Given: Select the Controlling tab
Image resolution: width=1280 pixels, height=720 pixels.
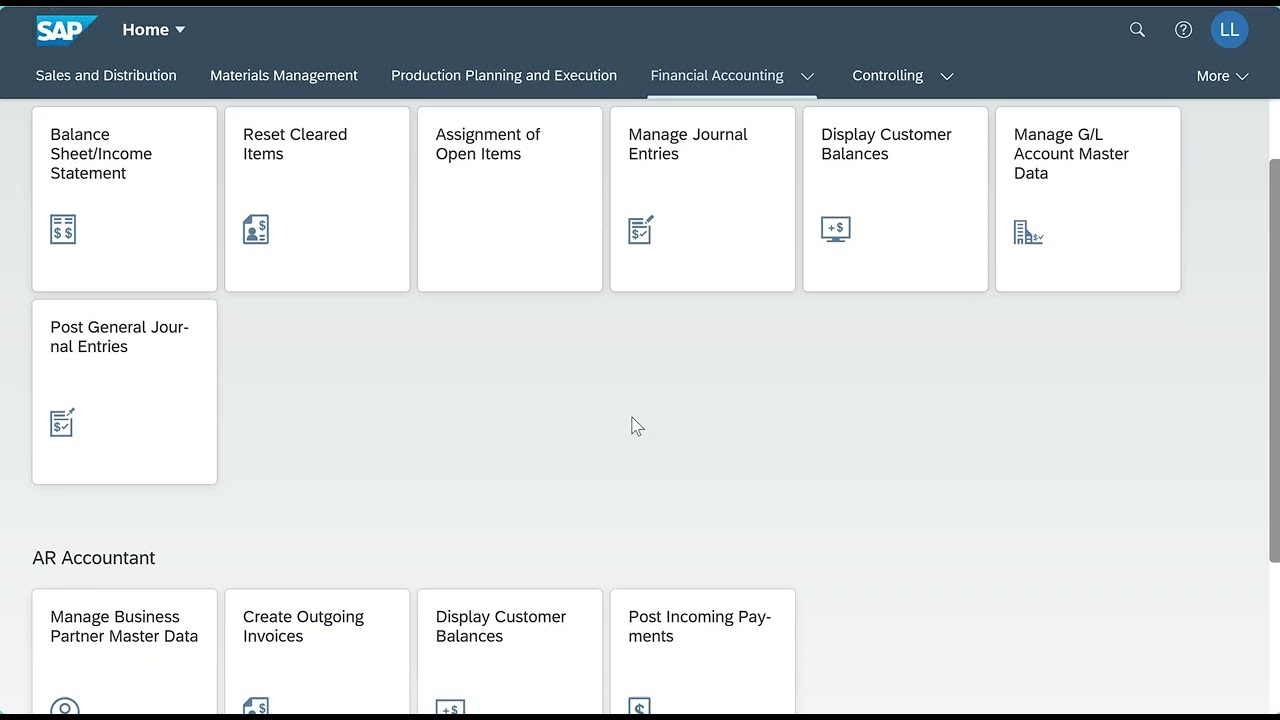Looking at the screenshot, I should [887, 75].
